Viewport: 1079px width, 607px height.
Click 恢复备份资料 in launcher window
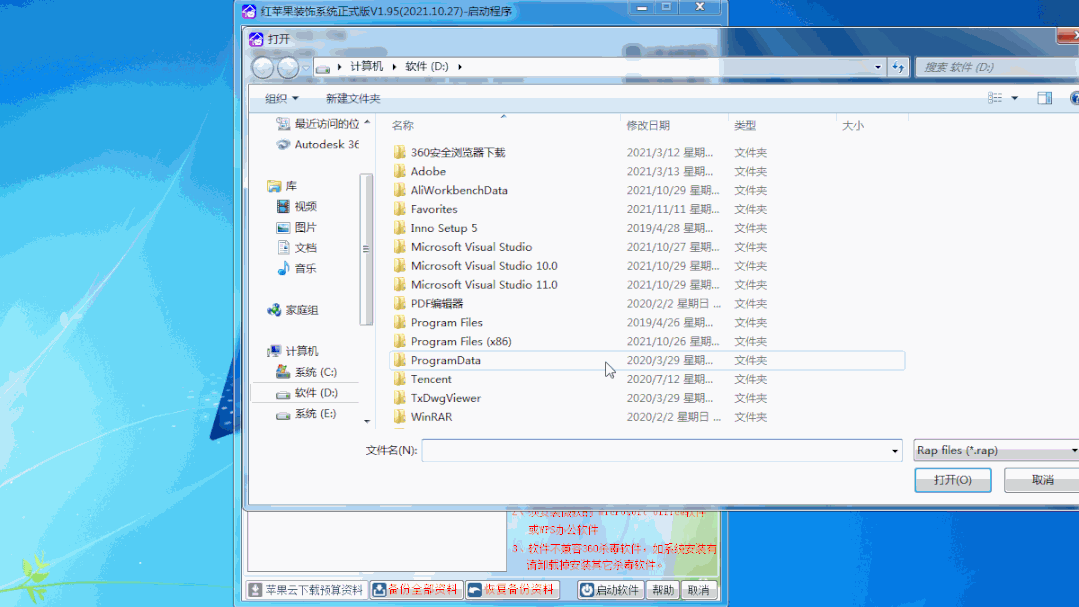tap(512, 590)
